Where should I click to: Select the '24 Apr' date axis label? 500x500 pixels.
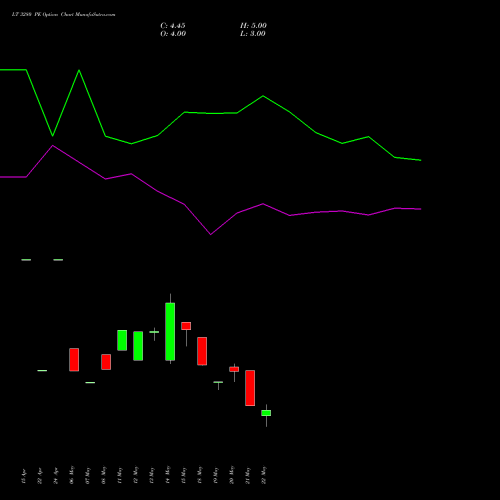[56, 476]
